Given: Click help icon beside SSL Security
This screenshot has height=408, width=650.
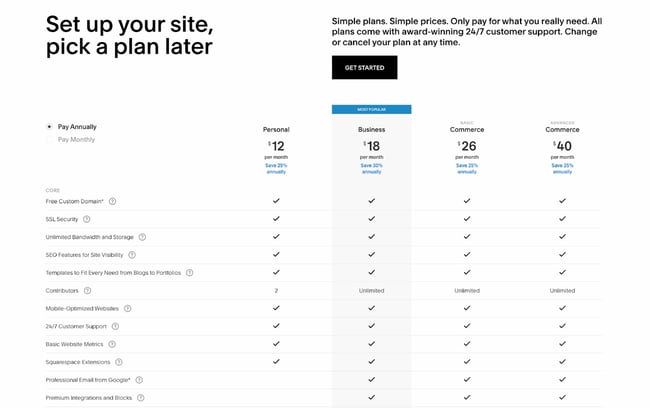Looking at the screenshot, I should [x=87, y=219].
